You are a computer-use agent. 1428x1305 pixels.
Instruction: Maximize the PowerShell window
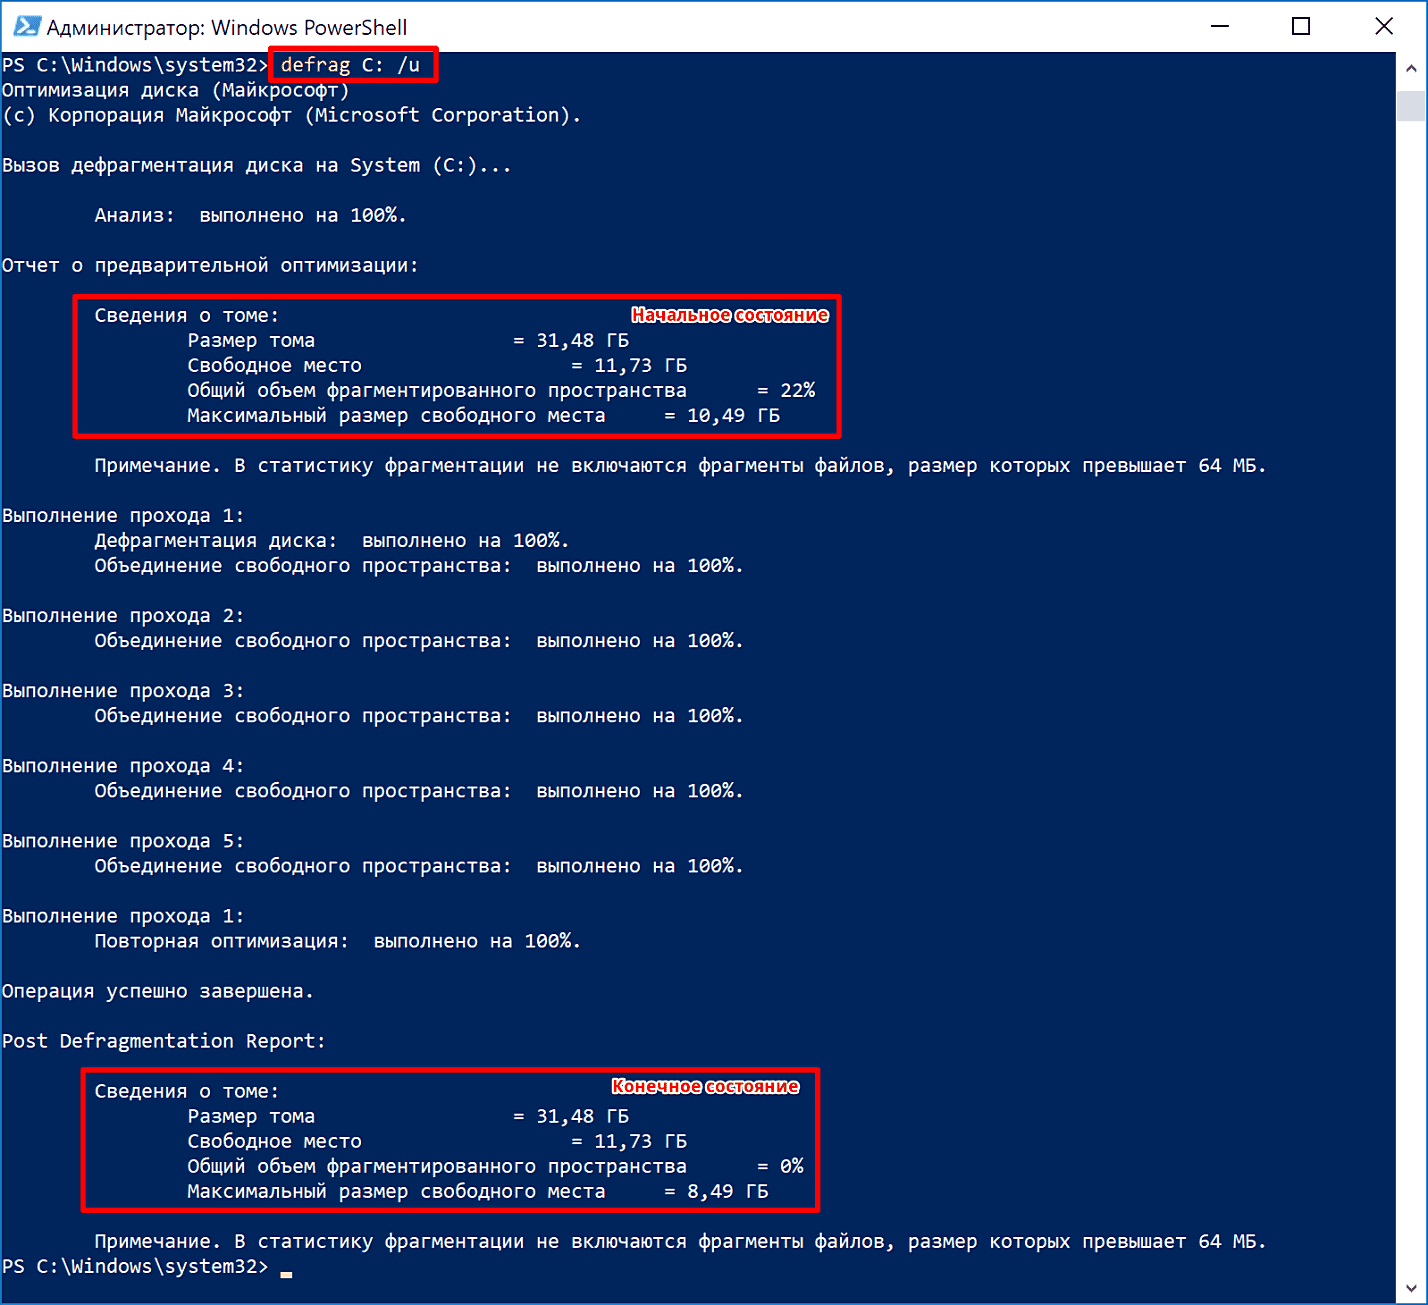[x=1301, y=27]
